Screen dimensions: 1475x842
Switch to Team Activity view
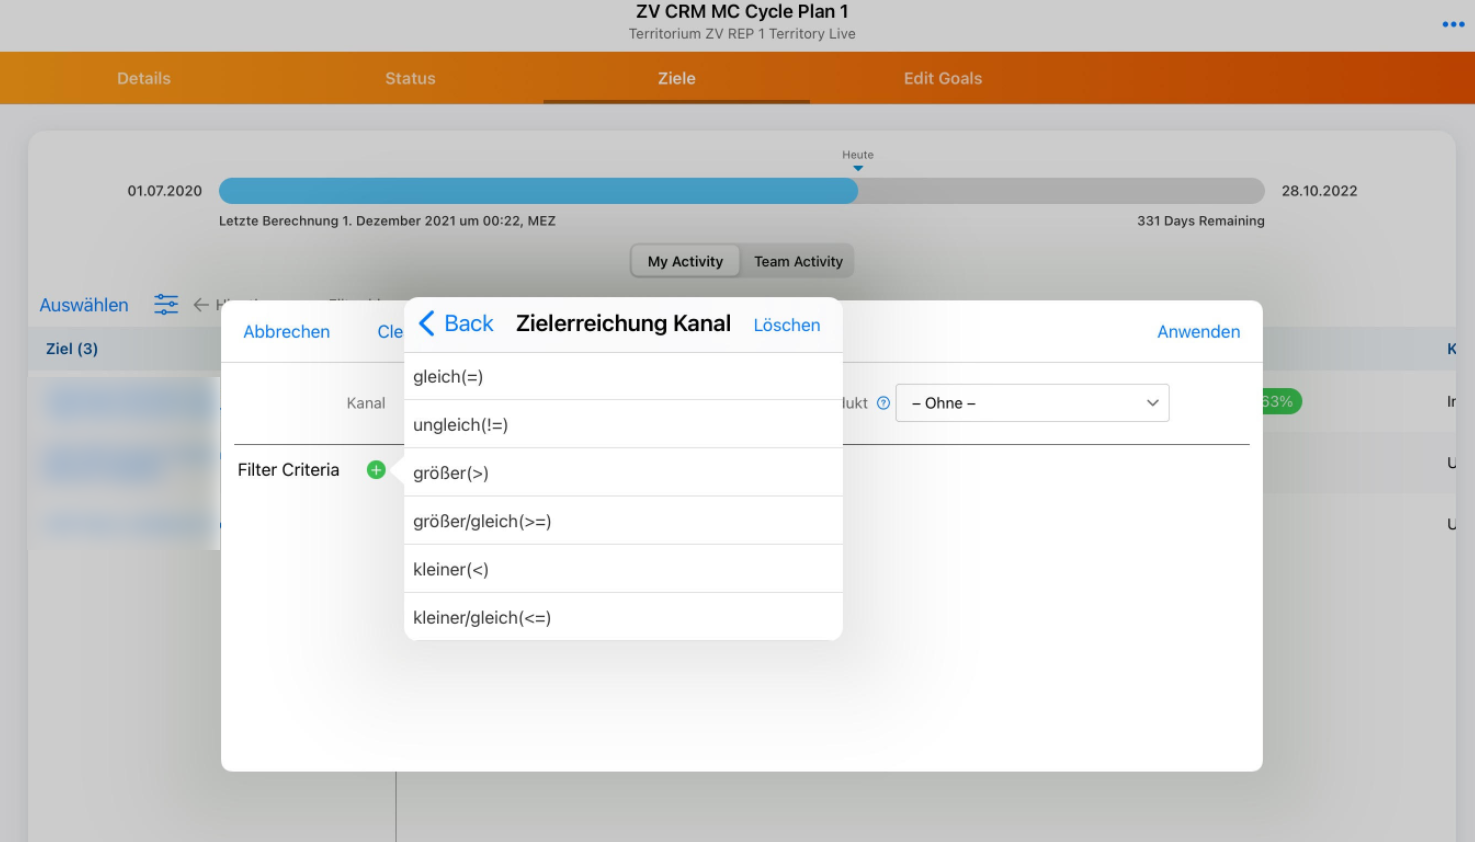click(798, 261)
